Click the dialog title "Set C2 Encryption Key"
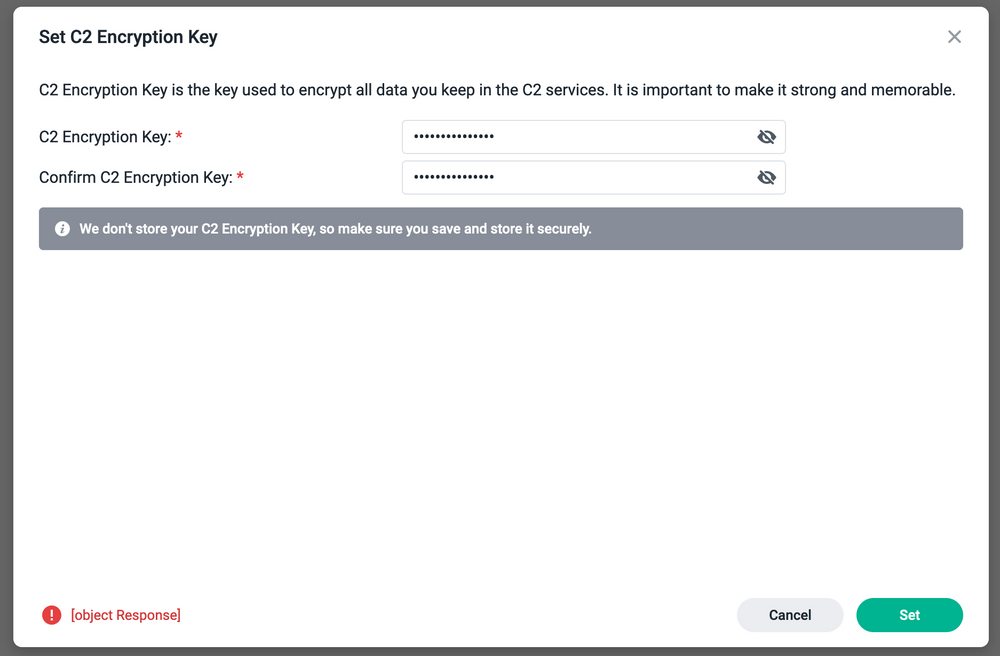1000x656 pixels. tap(128, 37)
